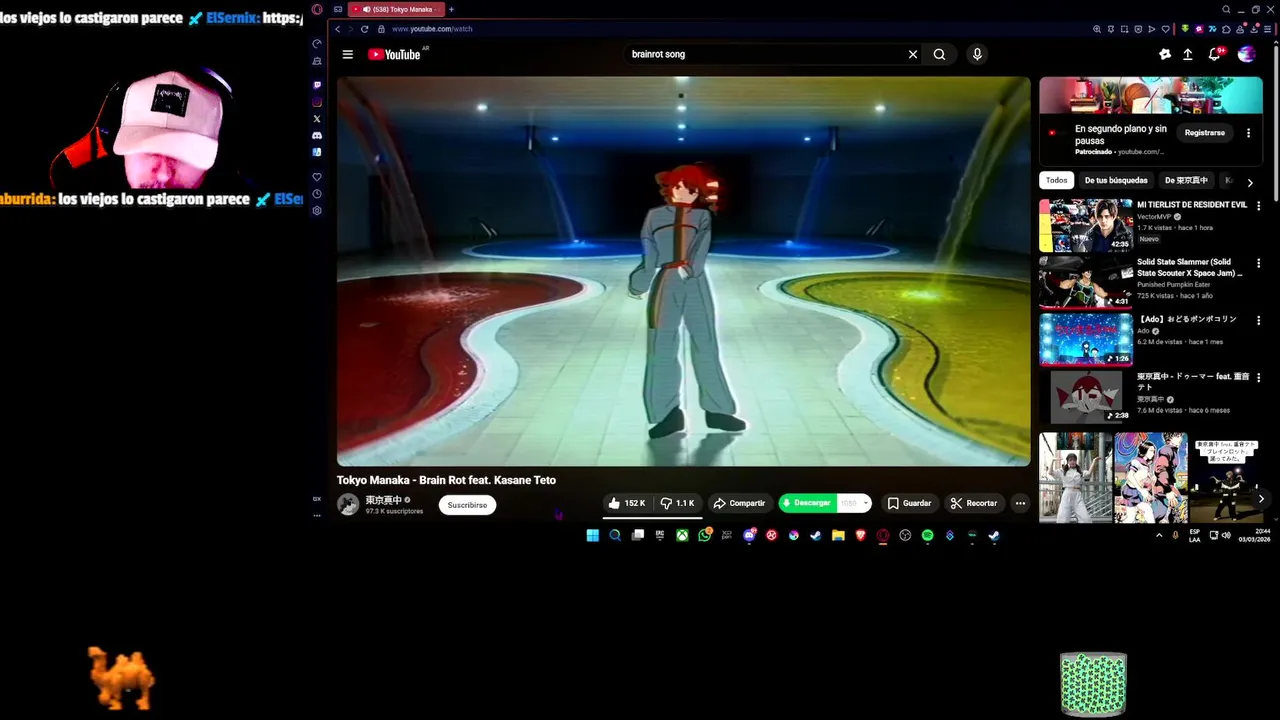Open X in the Opera sidebar

pos(317,119)
